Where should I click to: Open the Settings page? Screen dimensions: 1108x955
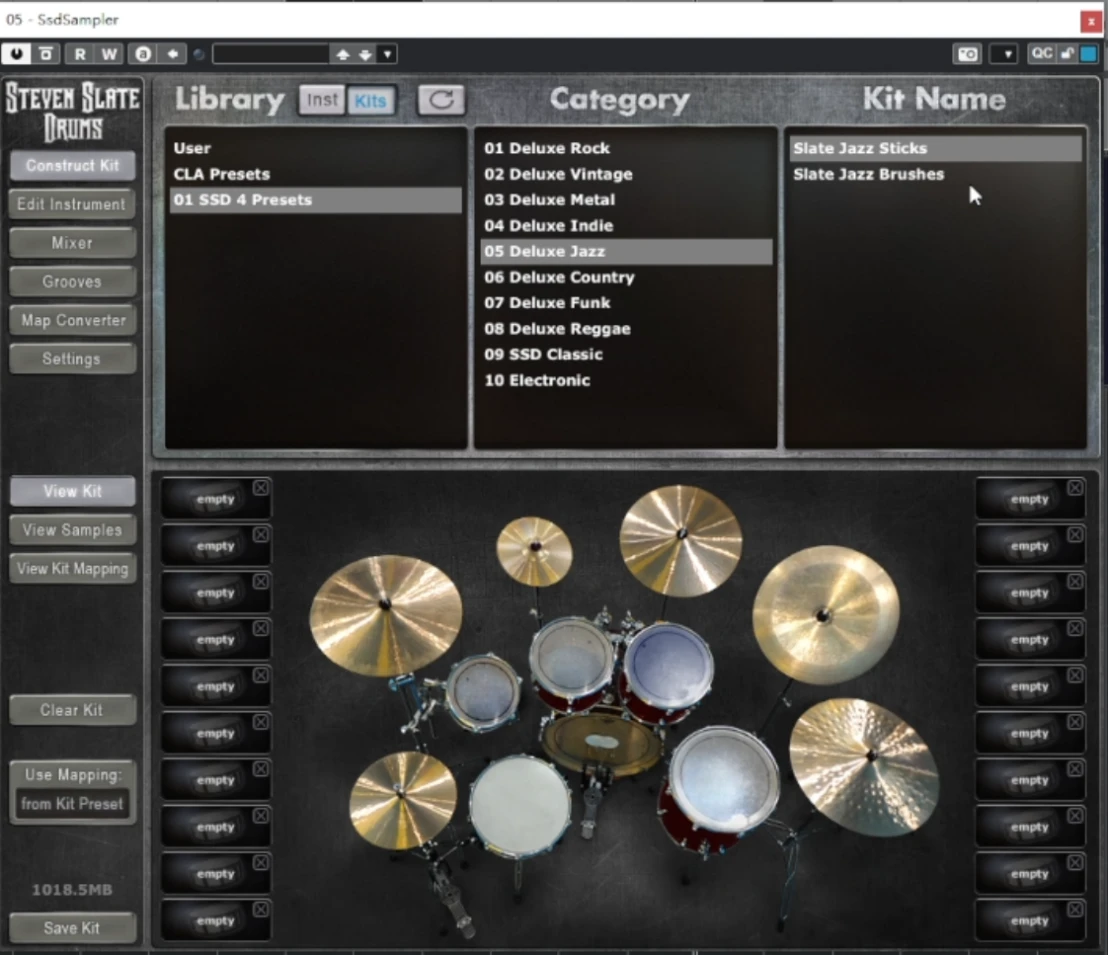tap(72, 359)
